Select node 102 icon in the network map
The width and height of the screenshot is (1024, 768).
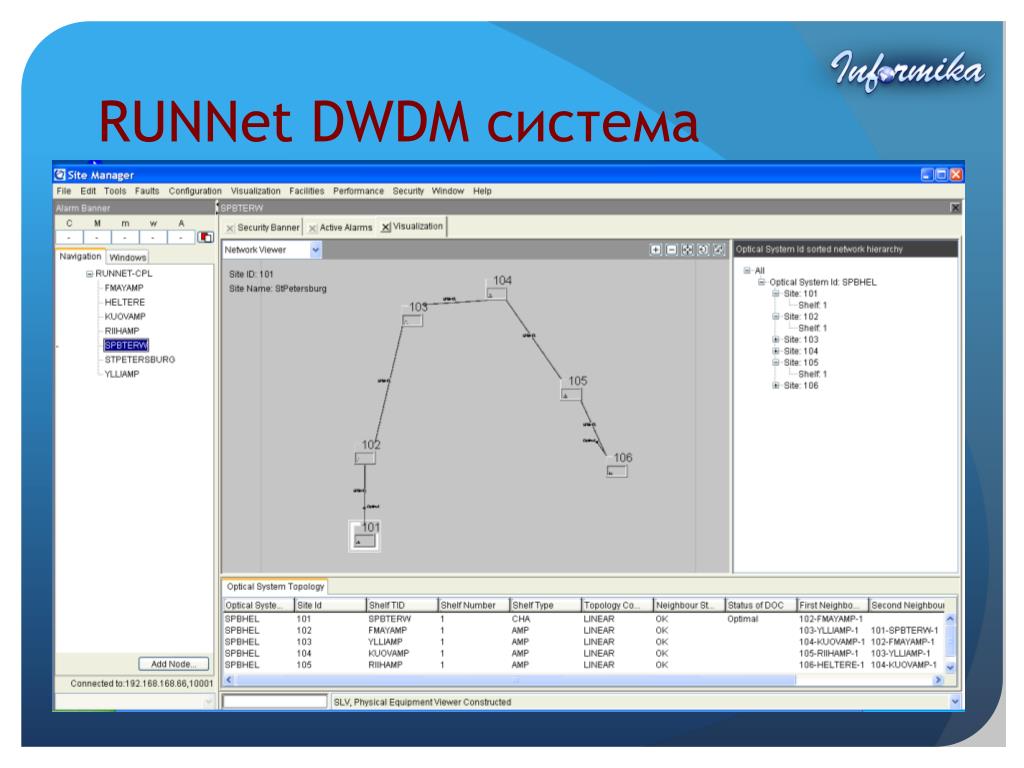coord(365,458)
